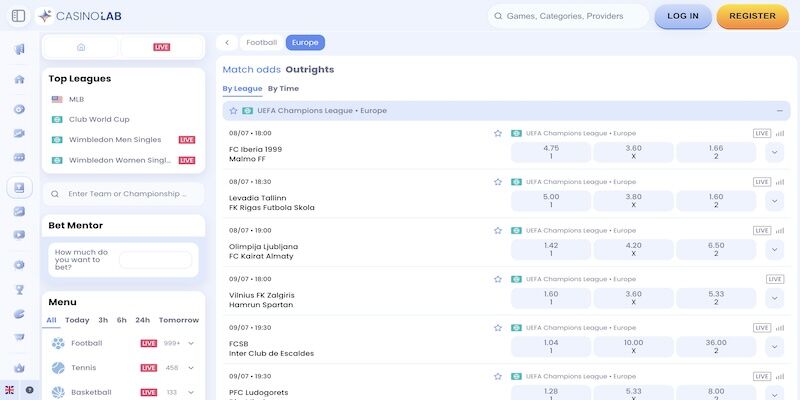Click the Basketball icon in Menu
Viewport: 800px width, 400px height.
pyautogui.click(x=58, y=392)
